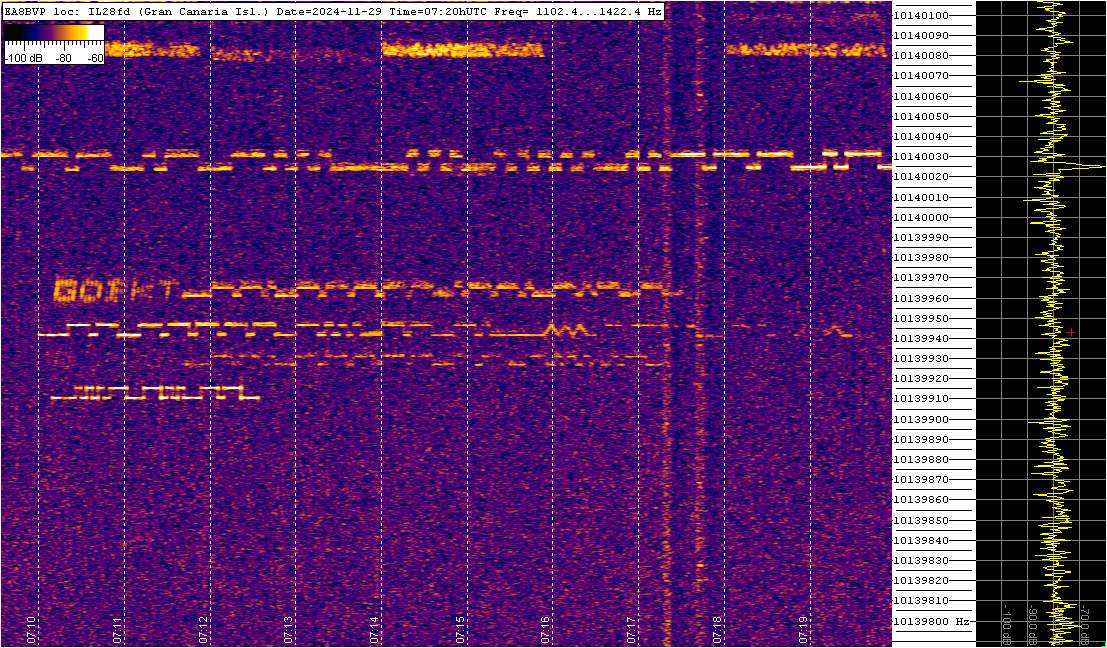Select the 07:17 time marker
Screen dimensions: 1107x648
tap(632, 629)
